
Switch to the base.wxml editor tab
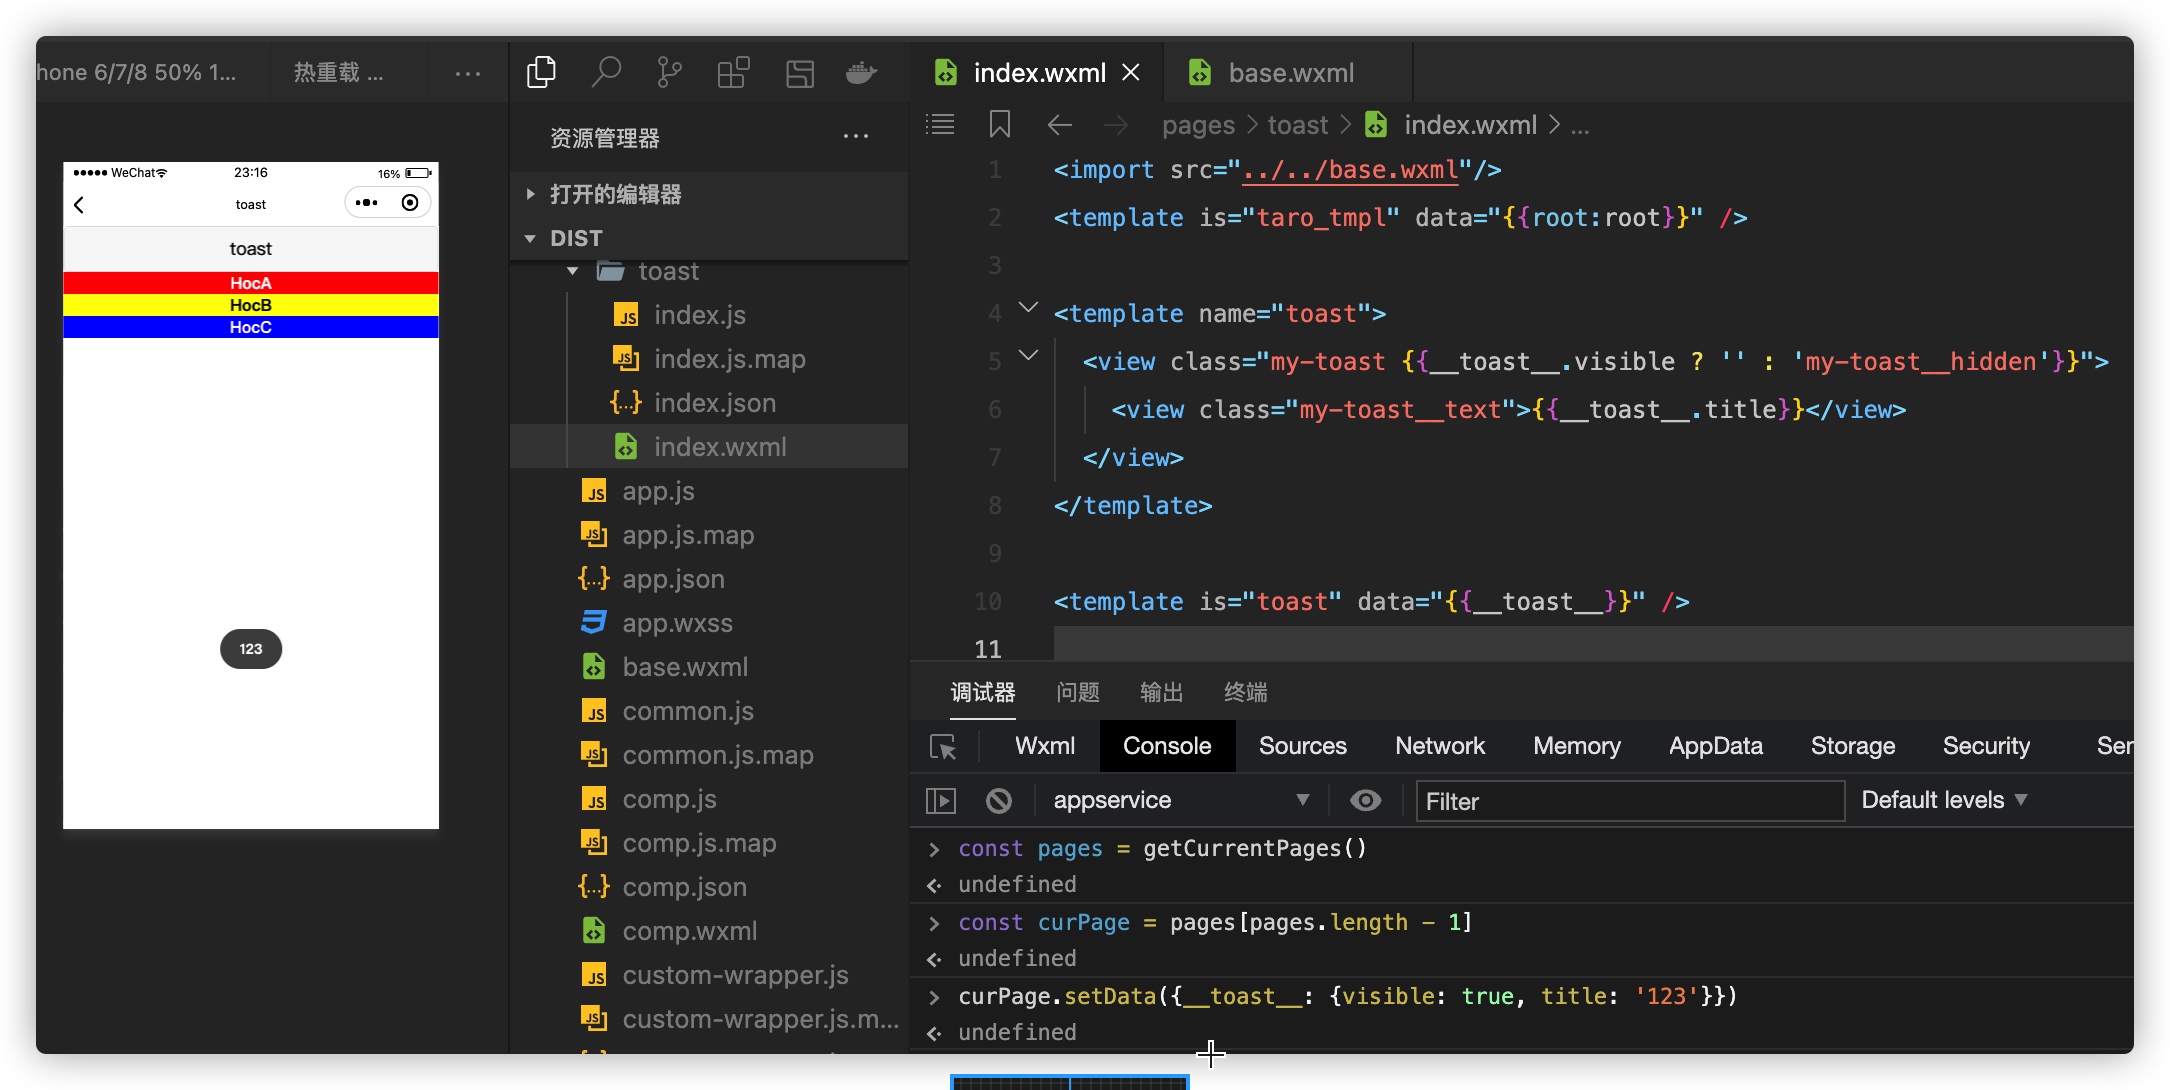pos(1289,73)
